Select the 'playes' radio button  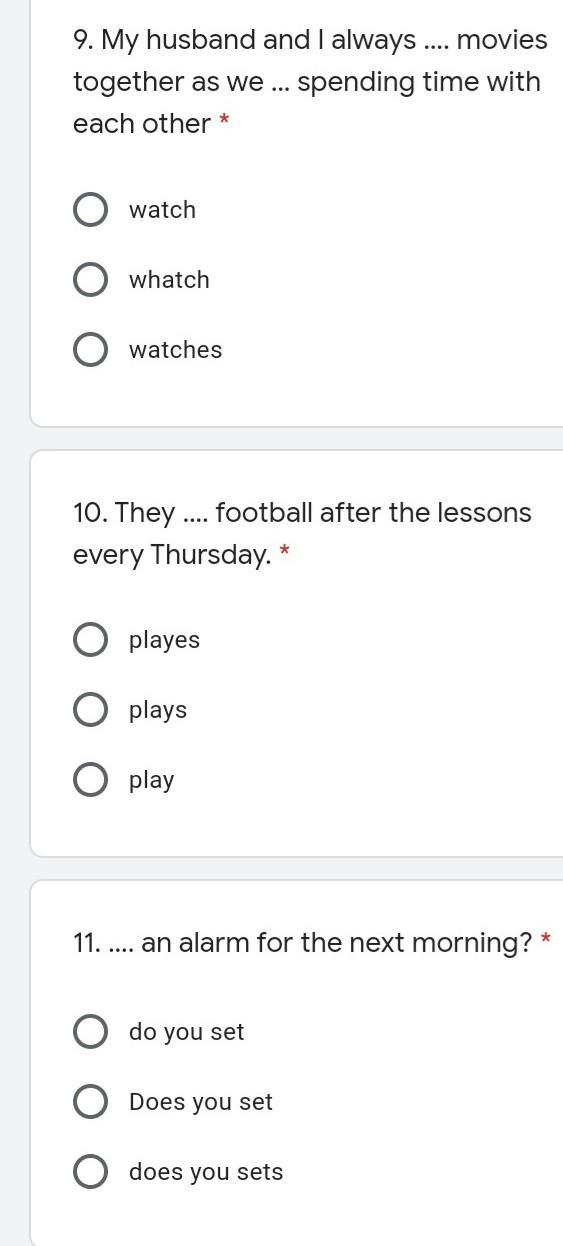click(90, 640)
